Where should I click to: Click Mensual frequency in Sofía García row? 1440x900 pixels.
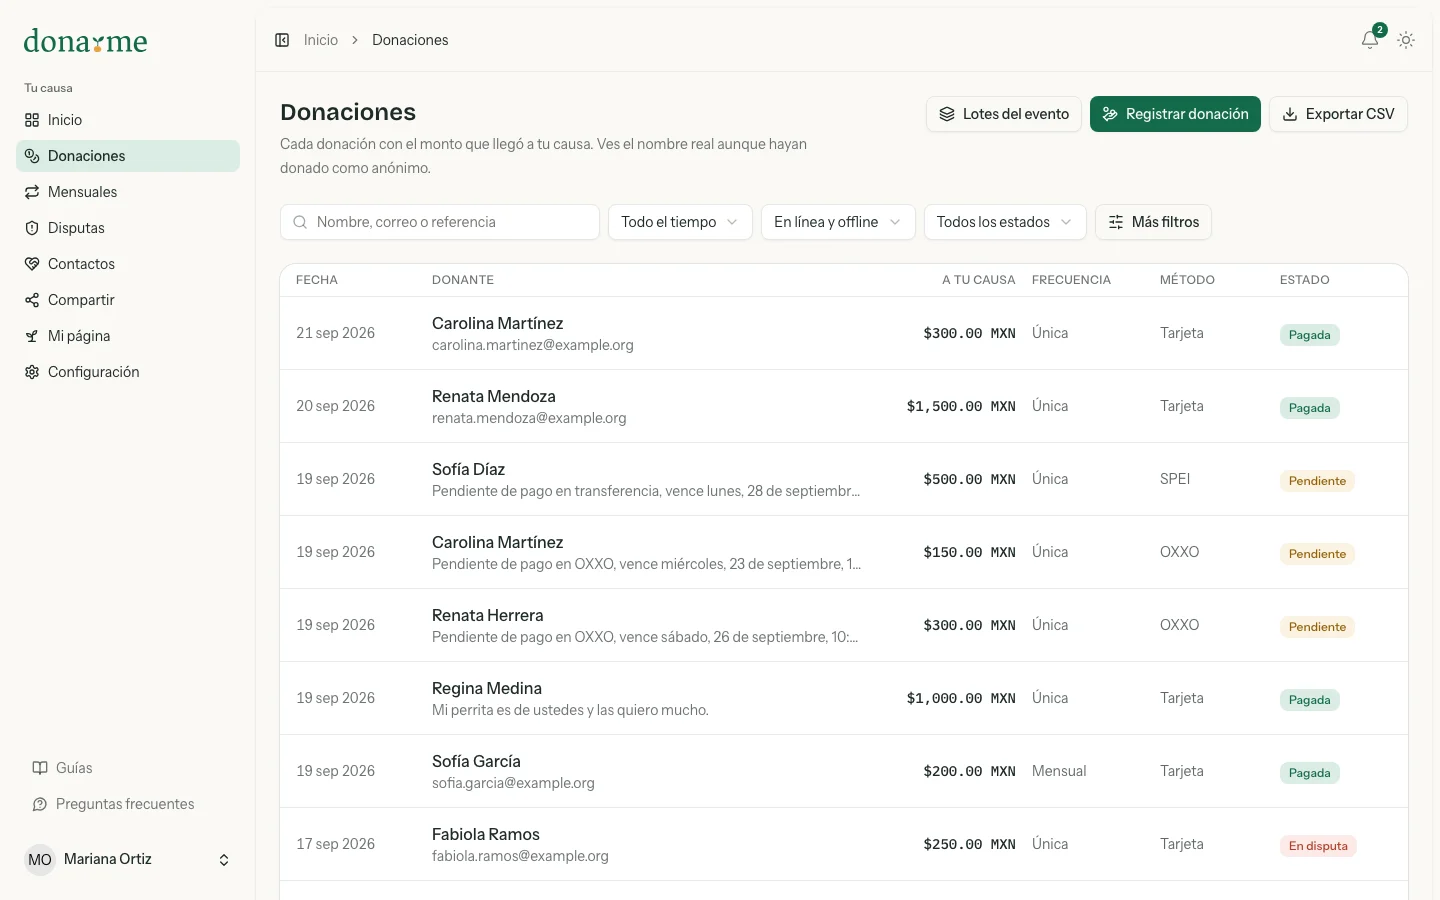(1059, 771)
